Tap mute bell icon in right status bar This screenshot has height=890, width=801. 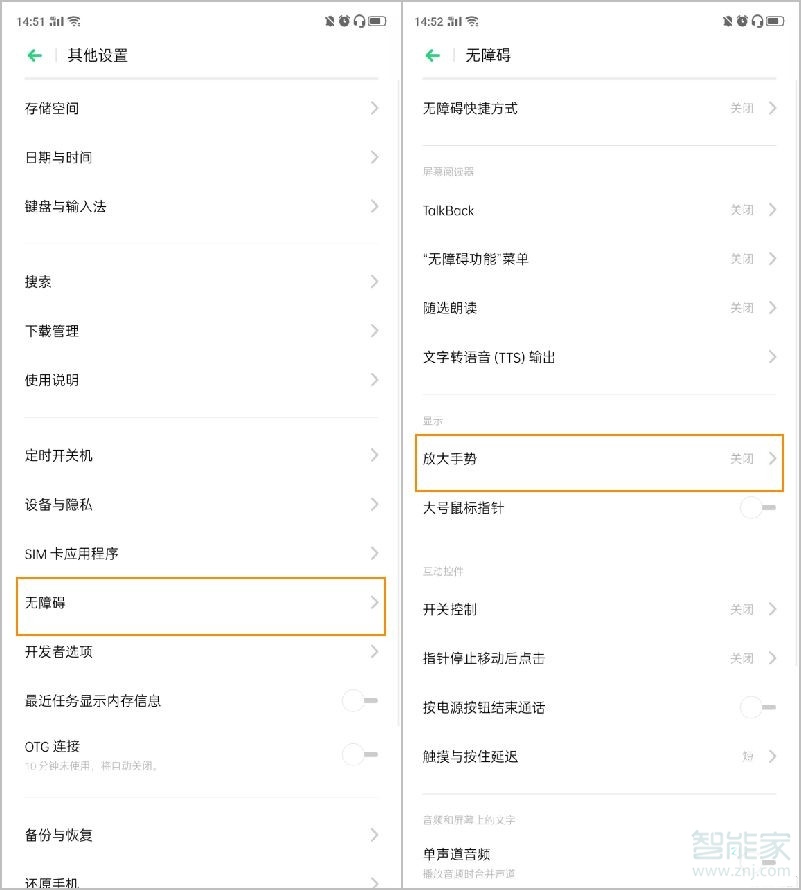[x=728, y=21]
